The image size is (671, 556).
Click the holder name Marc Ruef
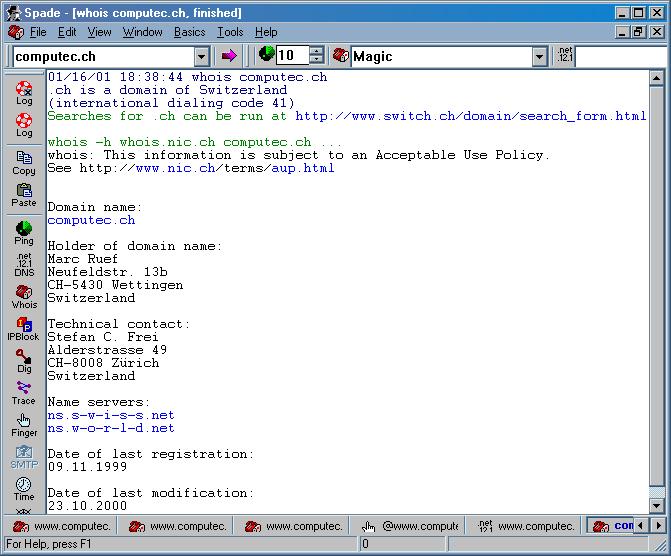[83, 259]
